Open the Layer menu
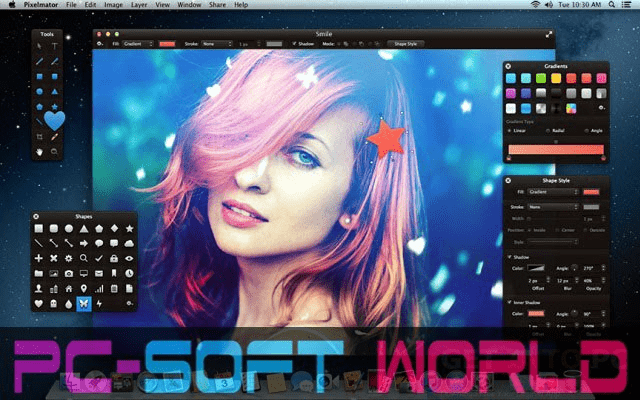The height and width of the screenshot is (400, 640). [139, 4]
